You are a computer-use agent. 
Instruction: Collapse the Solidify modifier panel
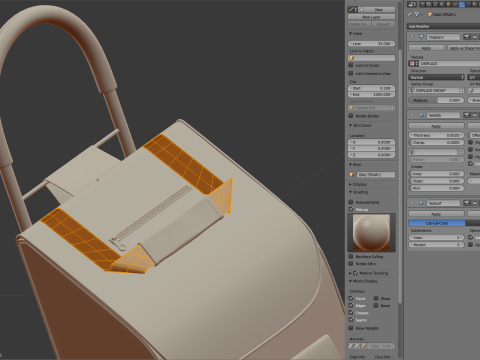point(412,115)
